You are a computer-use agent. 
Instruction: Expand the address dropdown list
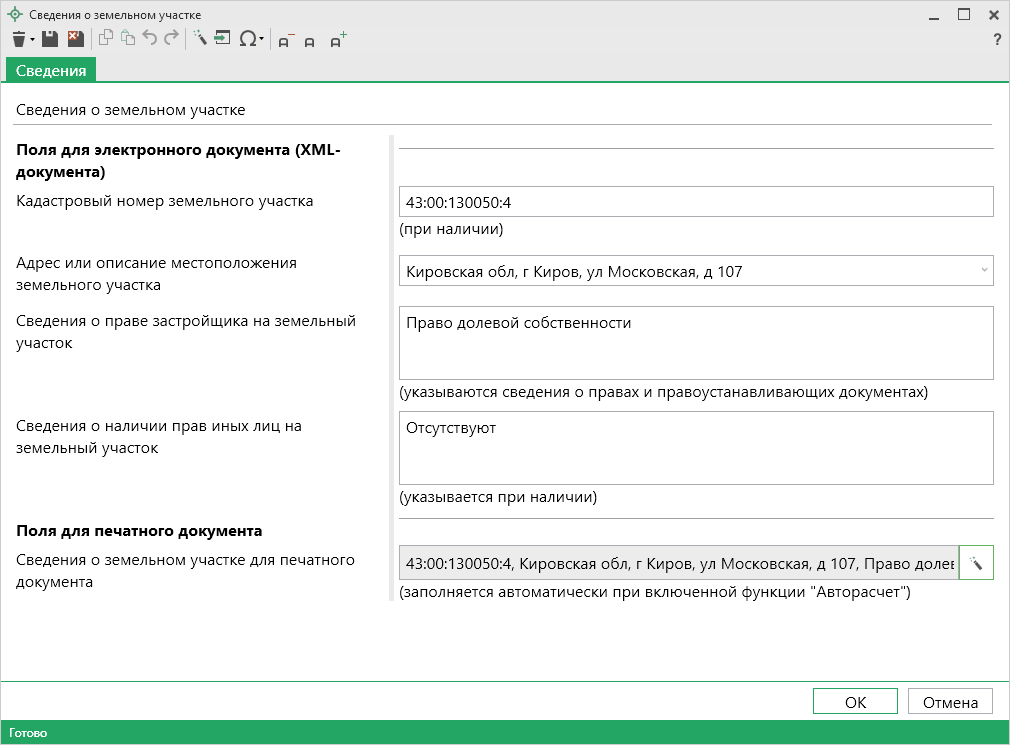coord(984,270)
